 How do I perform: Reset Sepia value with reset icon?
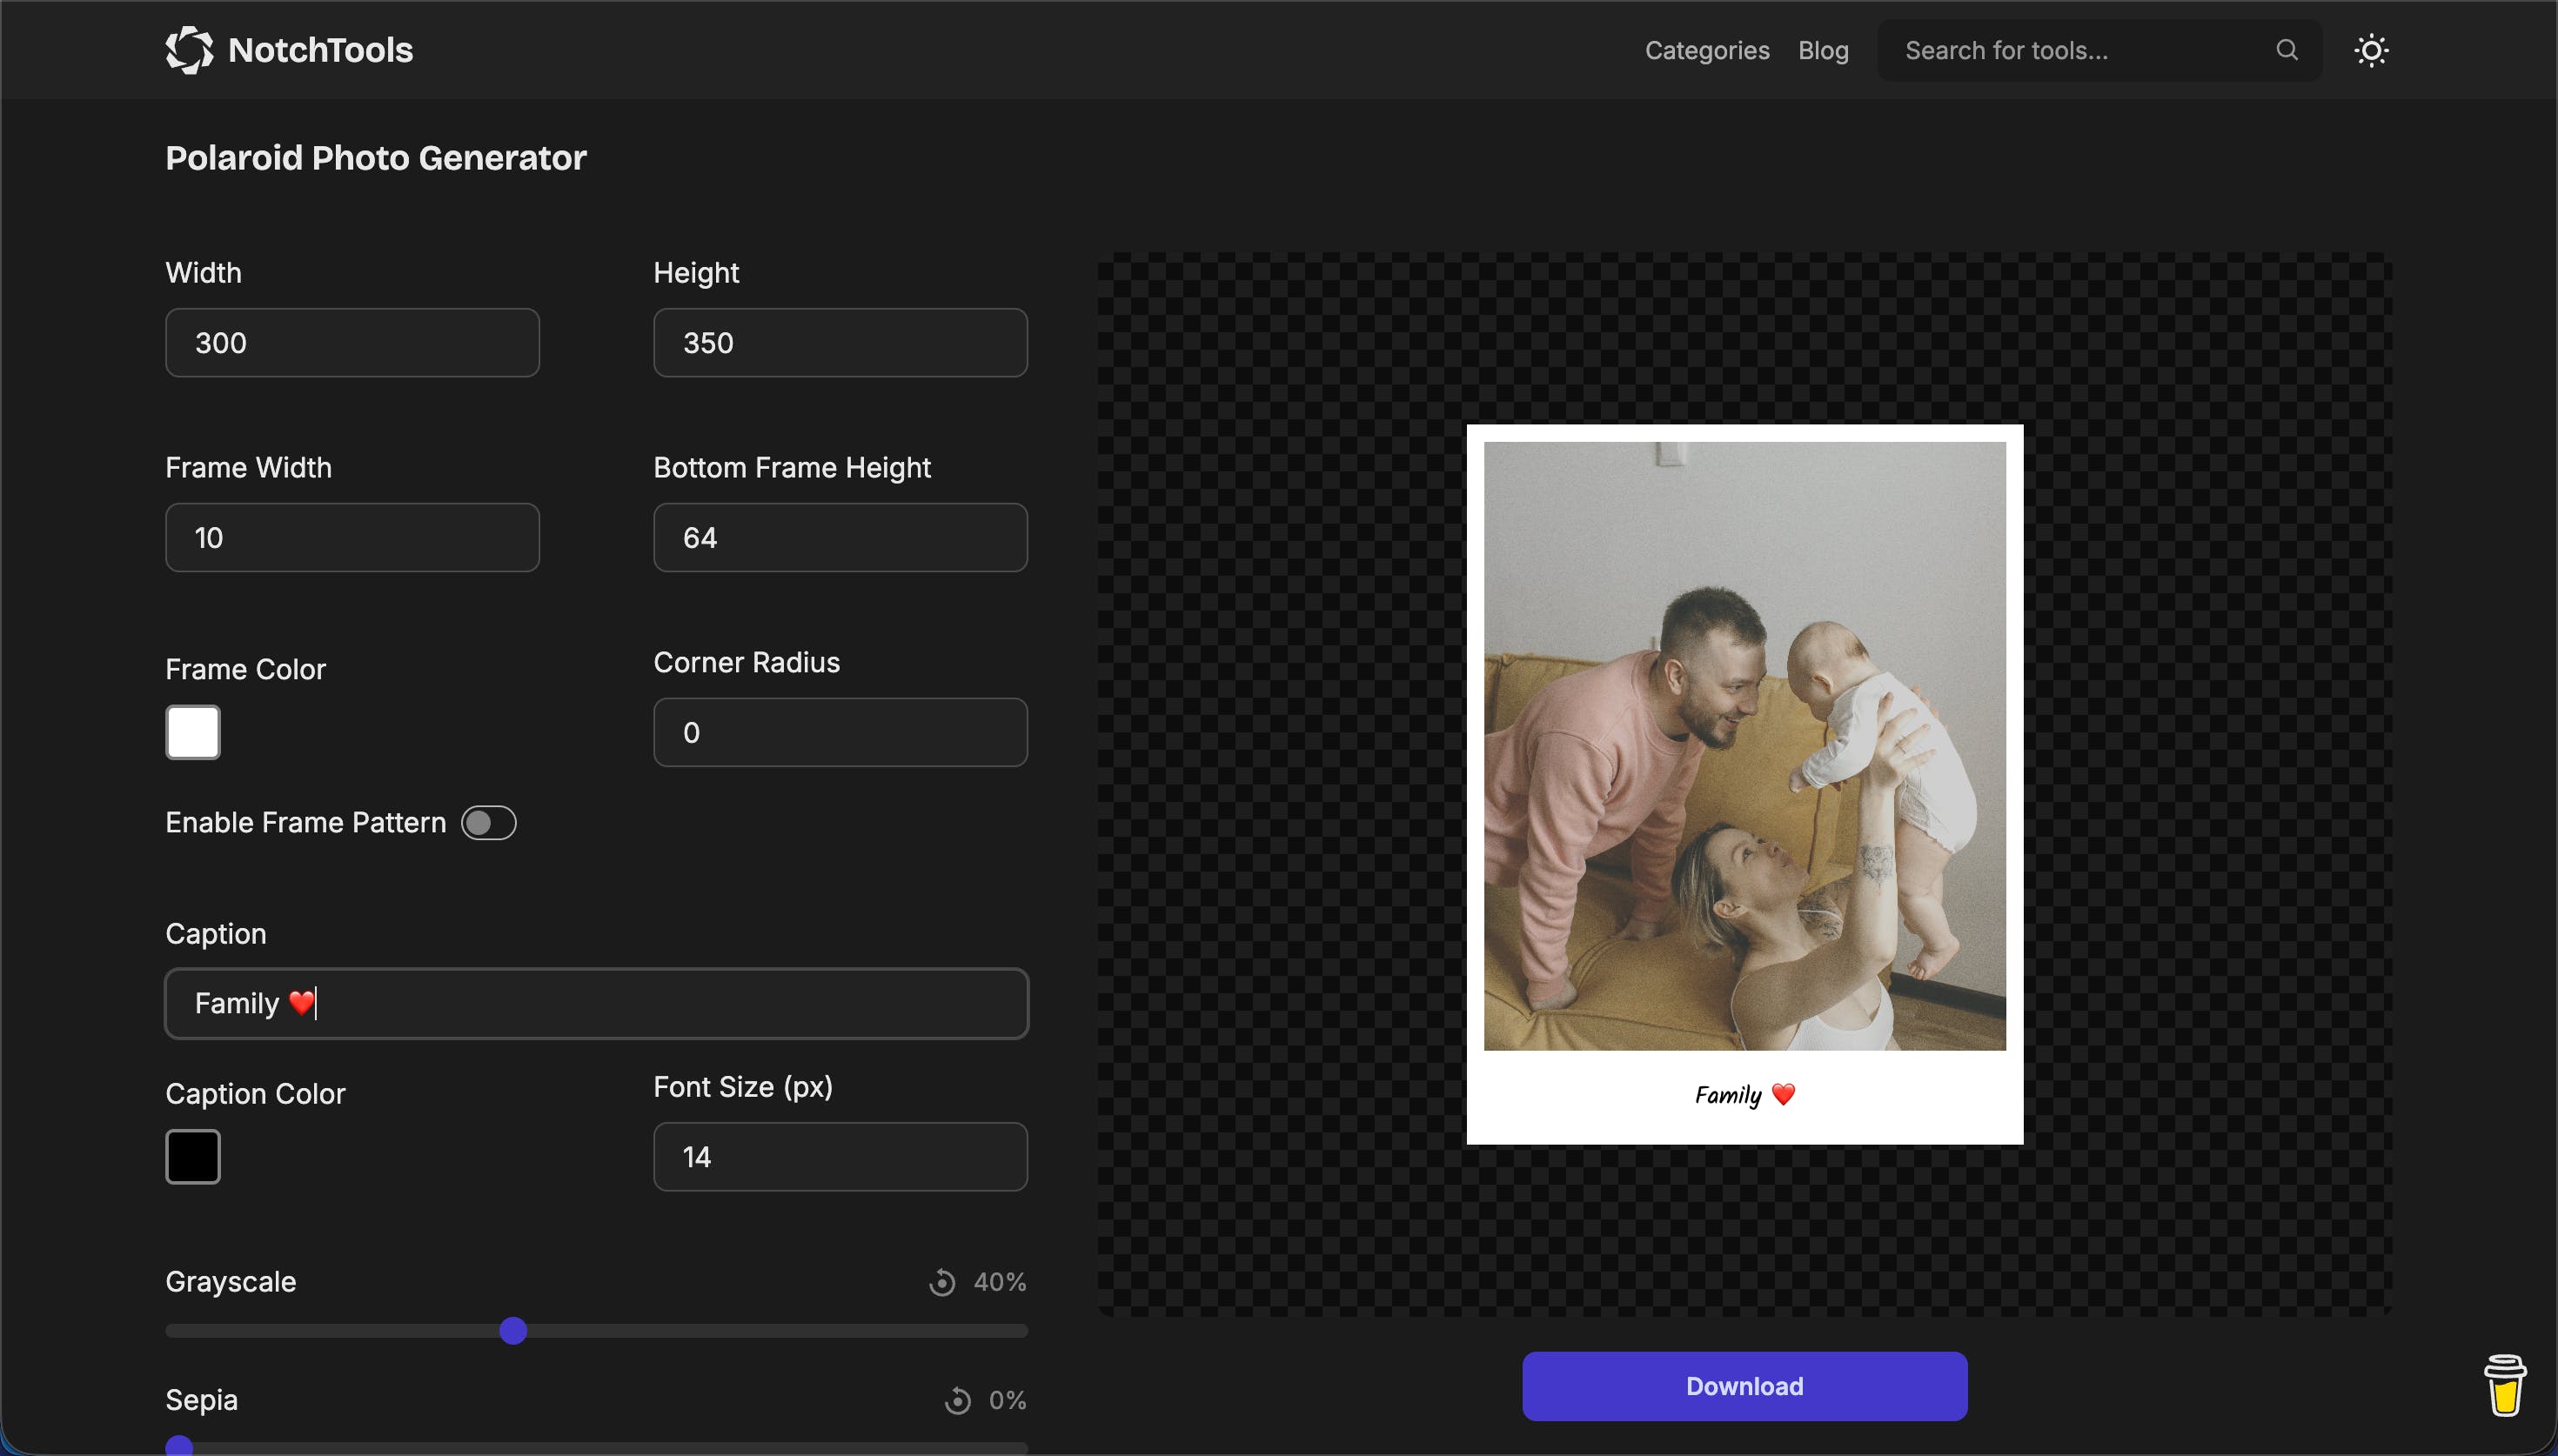point(957,1400)
